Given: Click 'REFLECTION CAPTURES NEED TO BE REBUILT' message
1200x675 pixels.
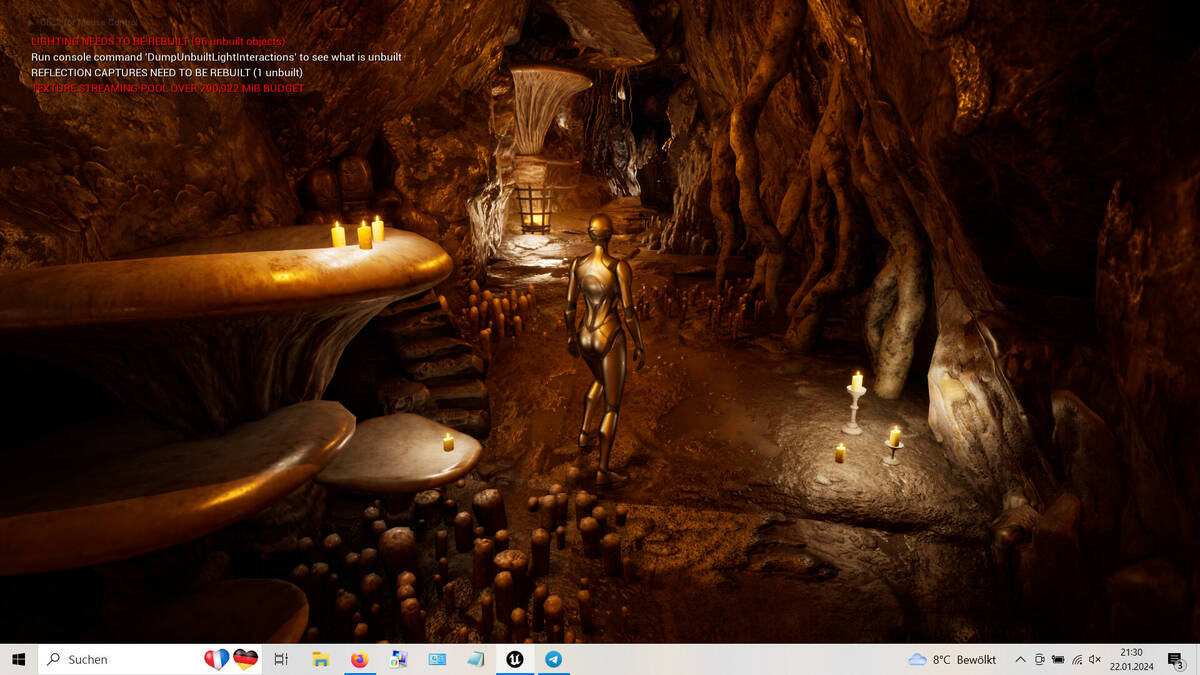Looking at the screenshot, I should [167, 72].
